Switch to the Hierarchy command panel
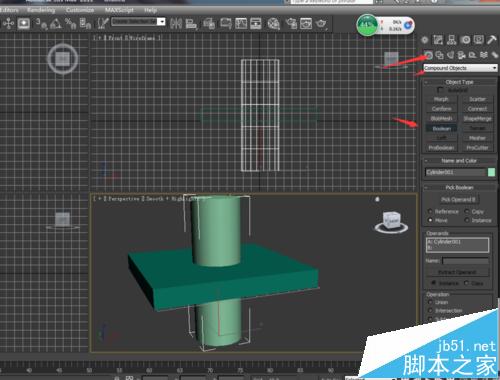This screenshot has height=380, width=500. coord(452,40)
